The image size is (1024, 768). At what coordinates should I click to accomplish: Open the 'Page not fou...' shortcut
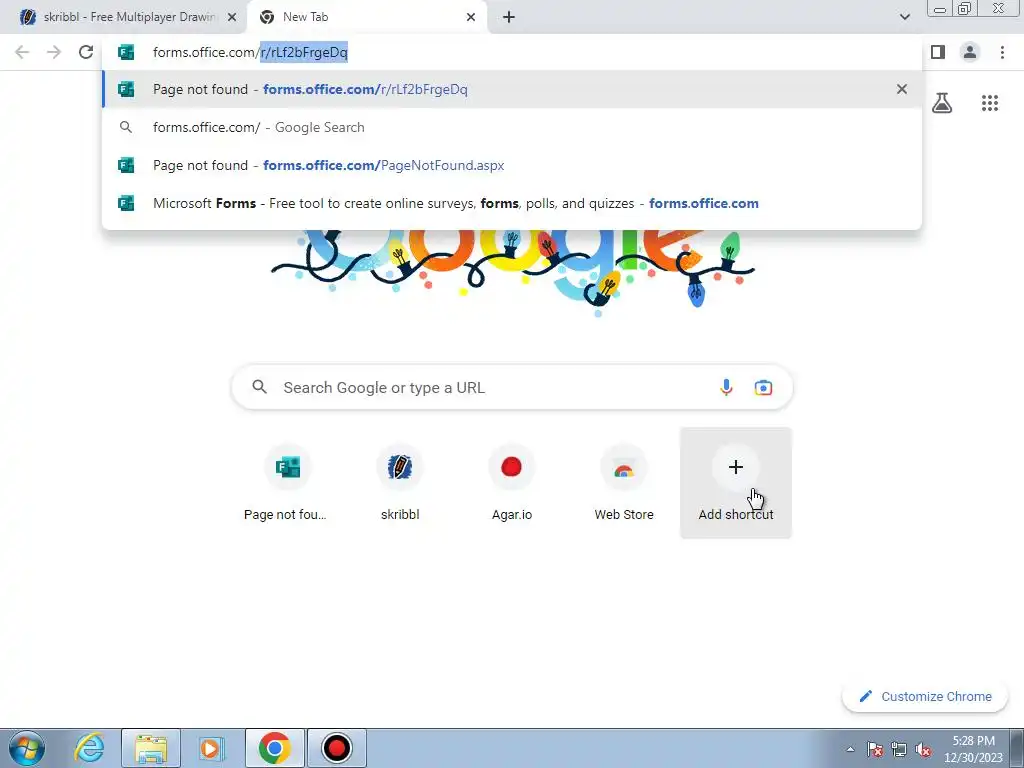(x=288, y=483)
